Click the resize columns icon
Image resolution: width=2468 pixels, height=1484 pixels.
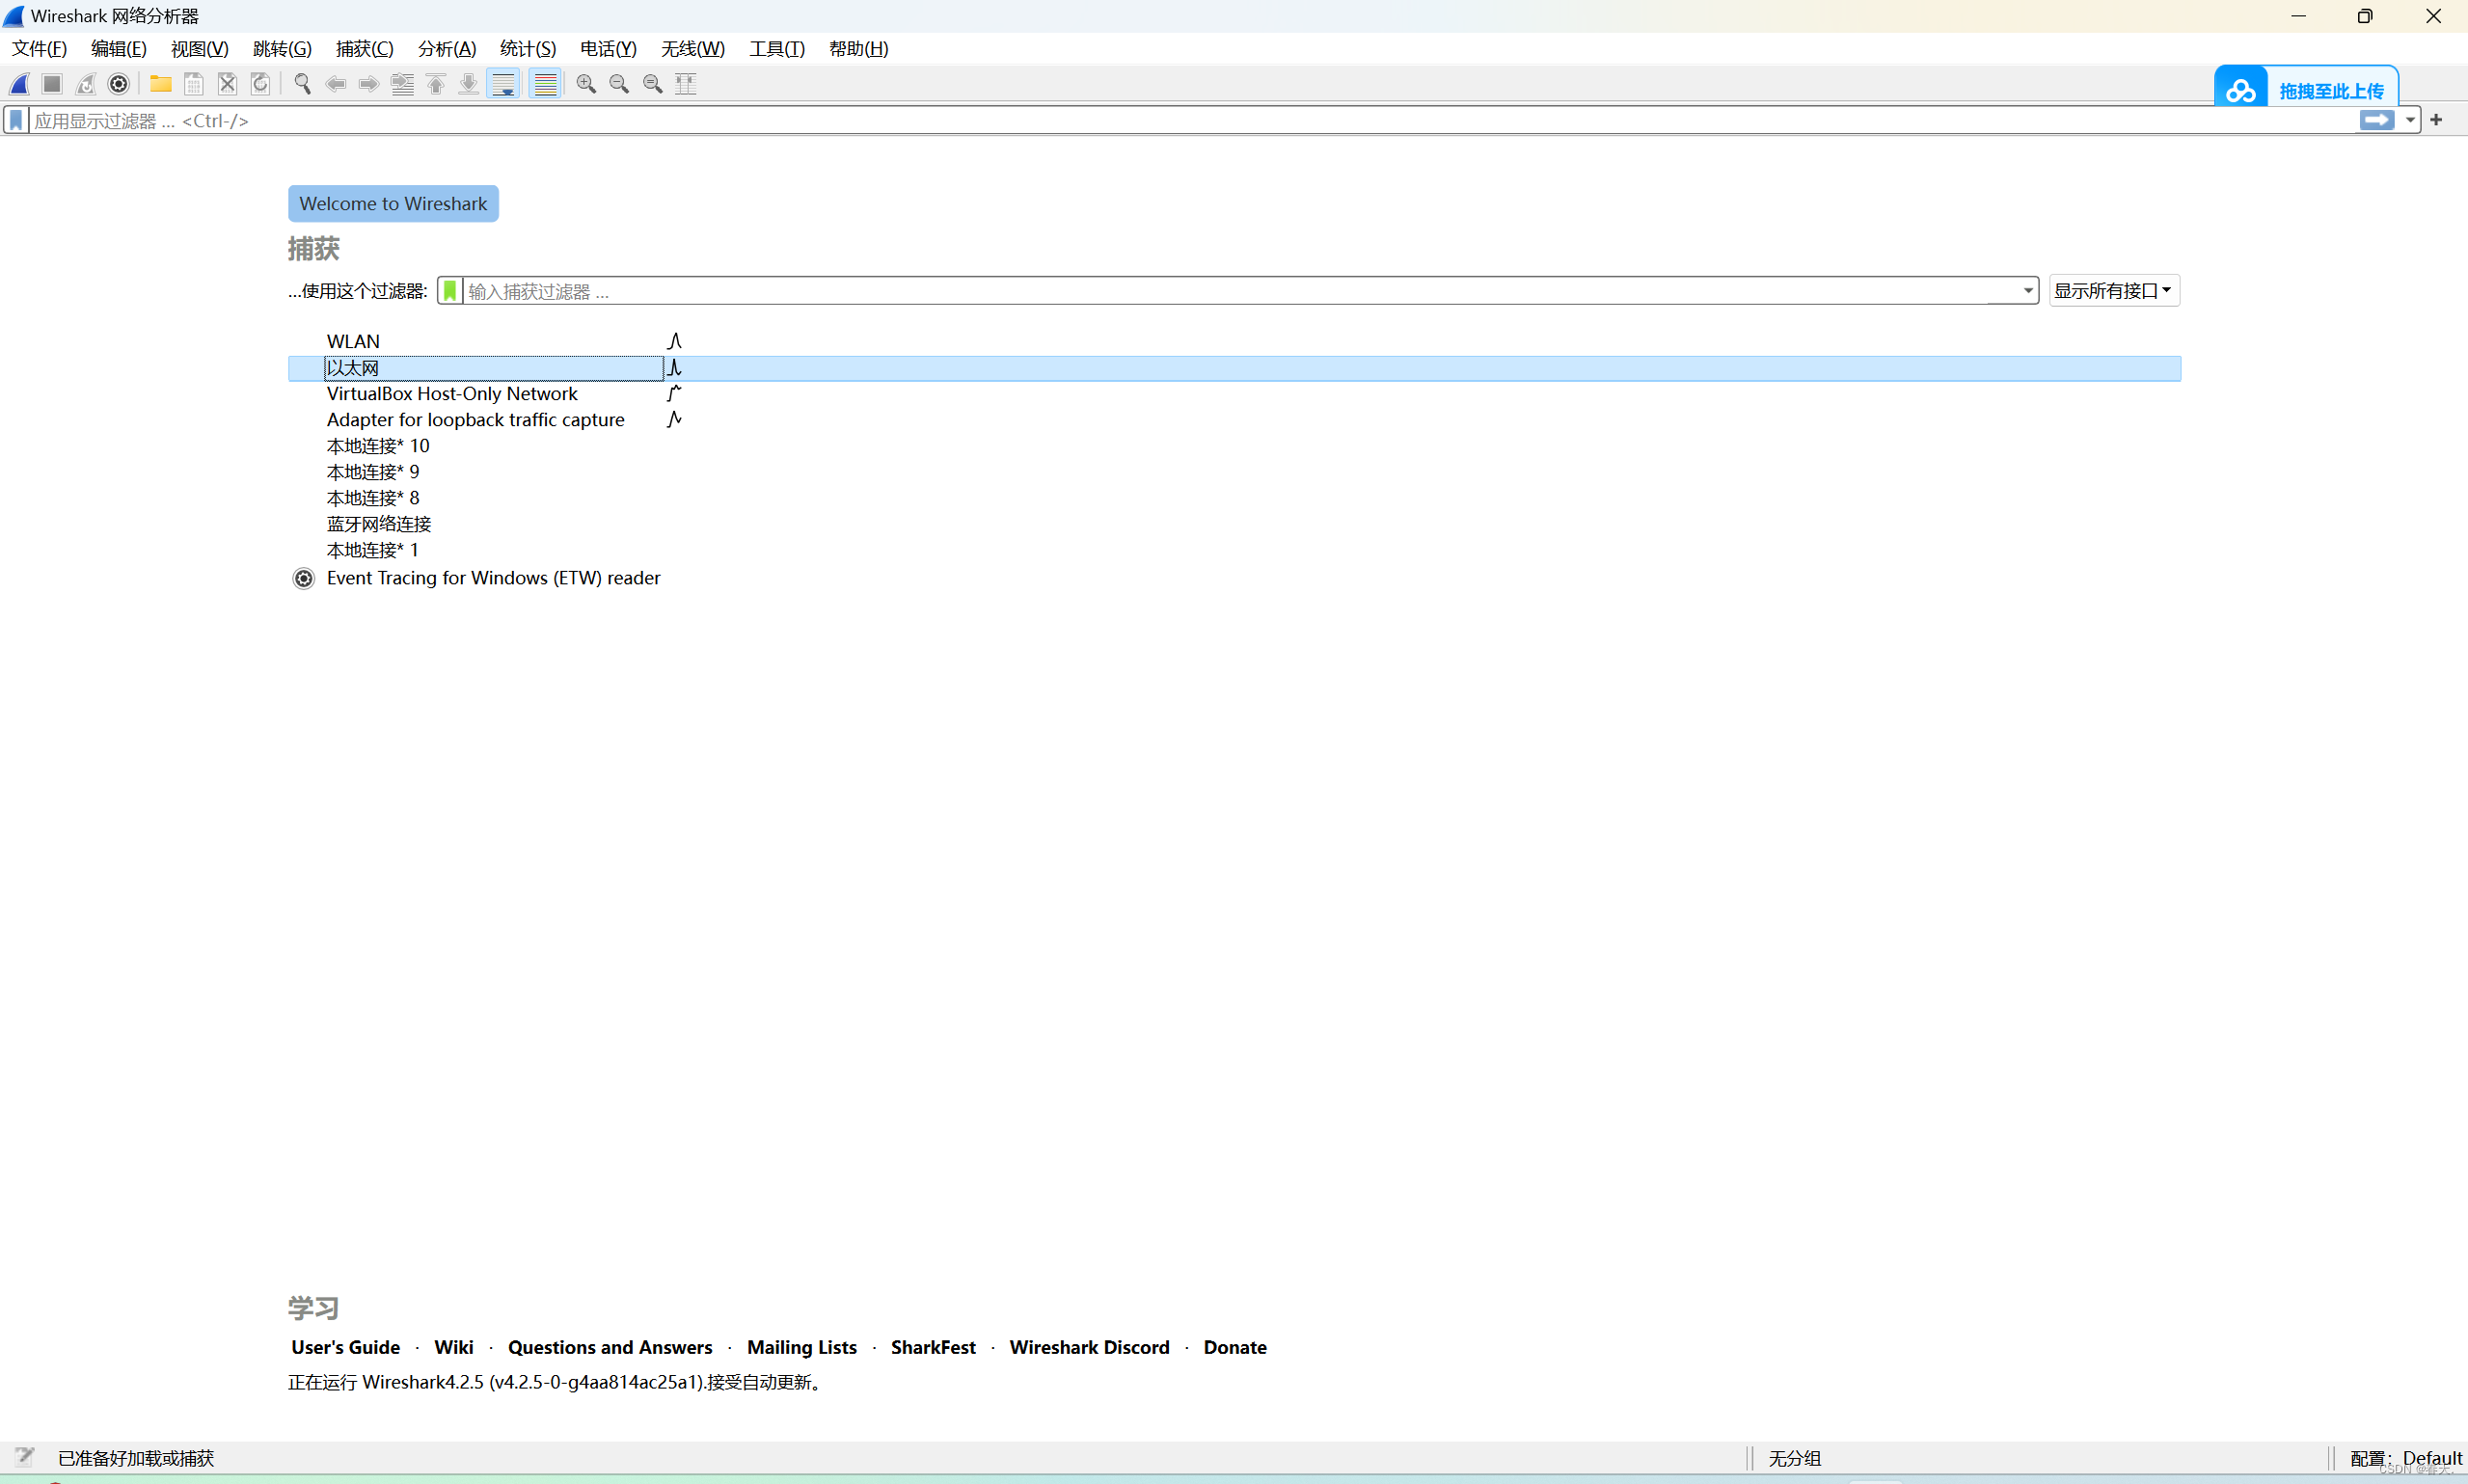tap(686, 84)
